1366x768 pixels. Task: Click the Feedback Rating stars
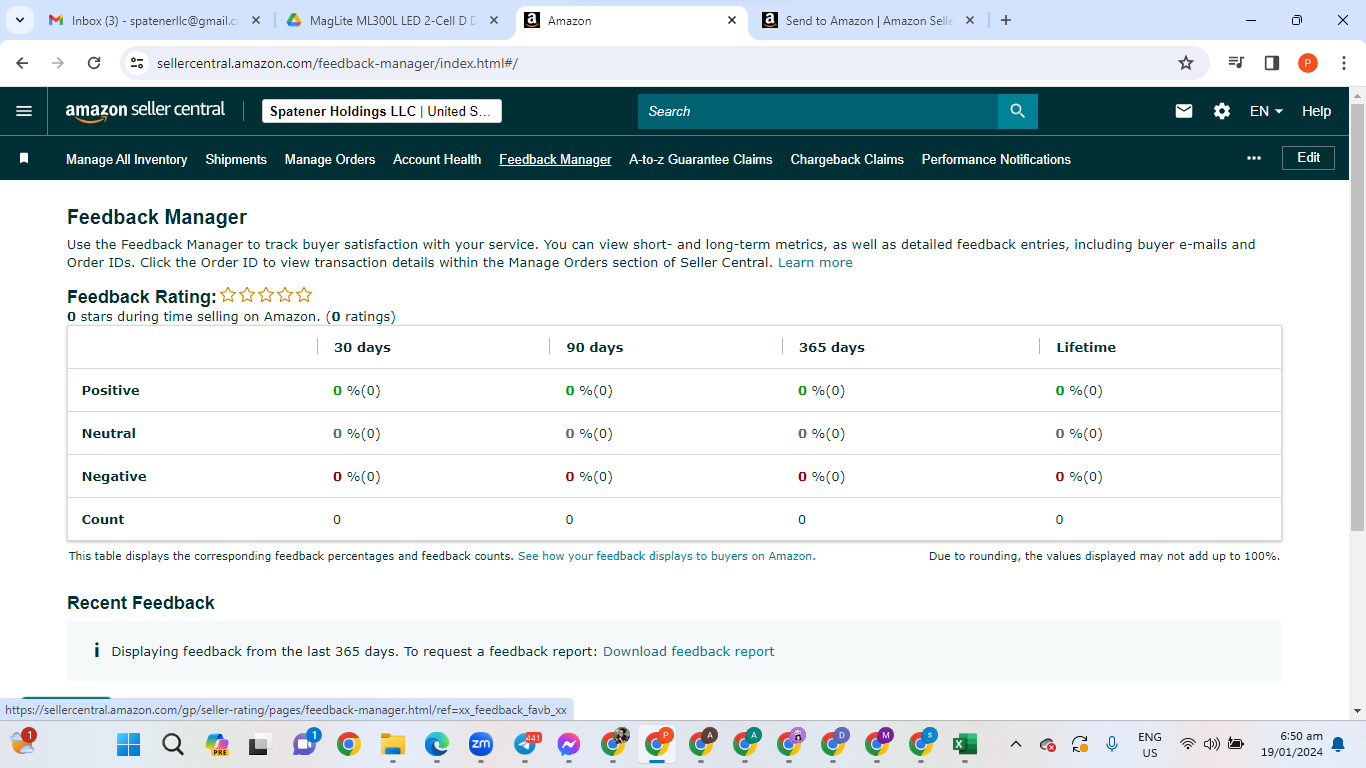coord(266,295)
